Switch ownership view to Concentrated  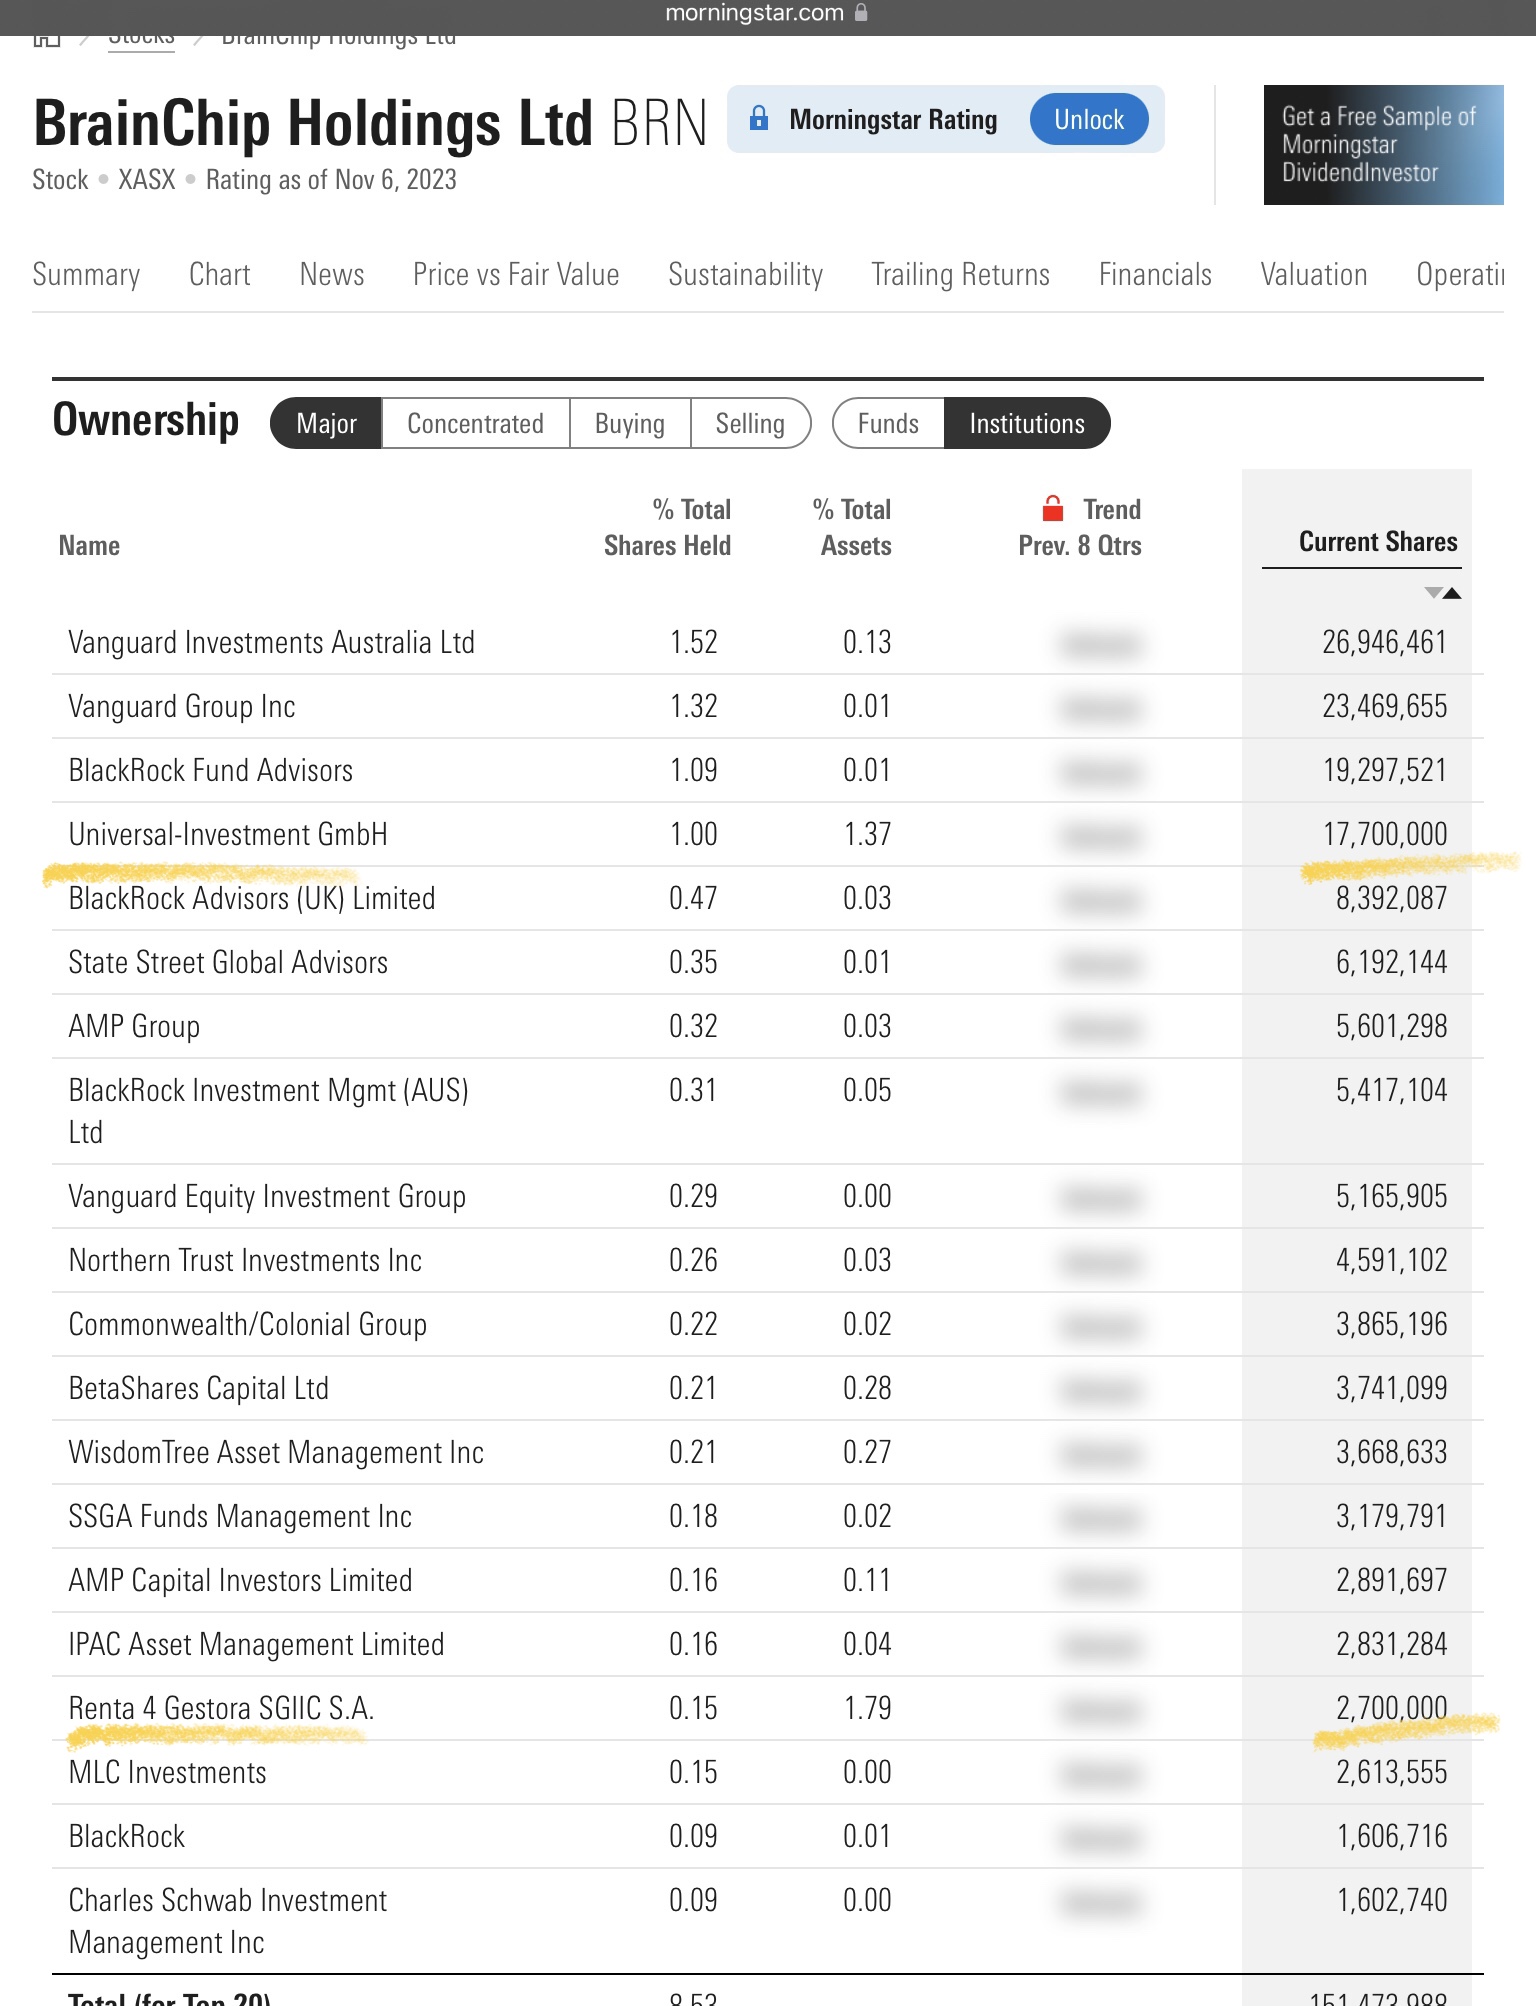point(475,424)
